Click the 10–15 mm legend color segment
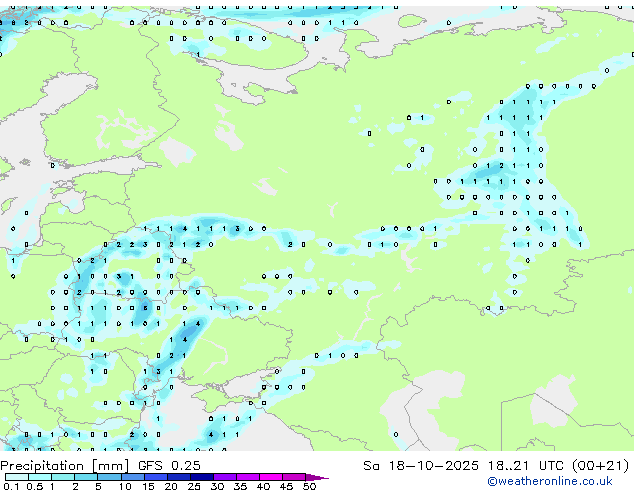 (133, 477)
